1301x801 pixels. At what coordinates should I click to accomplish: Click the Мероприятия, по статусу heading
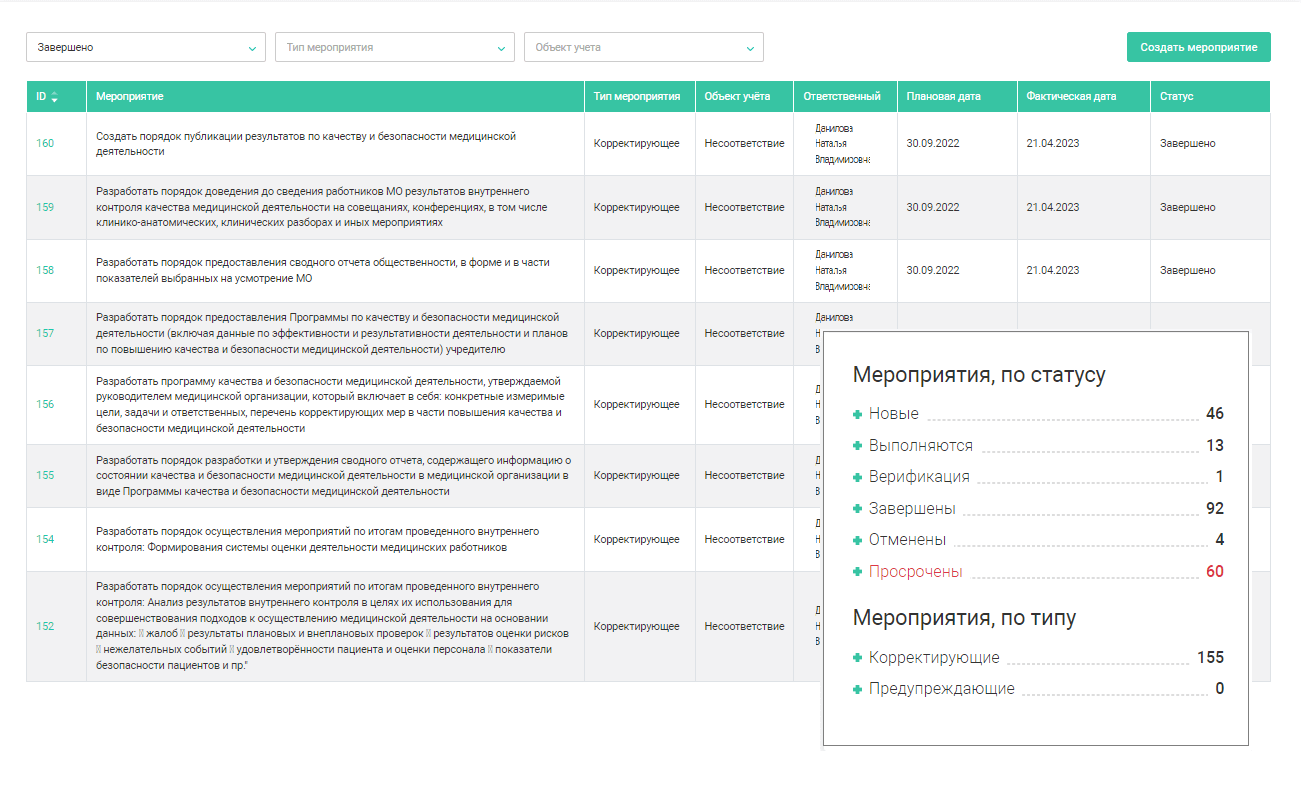pos(979,375)
